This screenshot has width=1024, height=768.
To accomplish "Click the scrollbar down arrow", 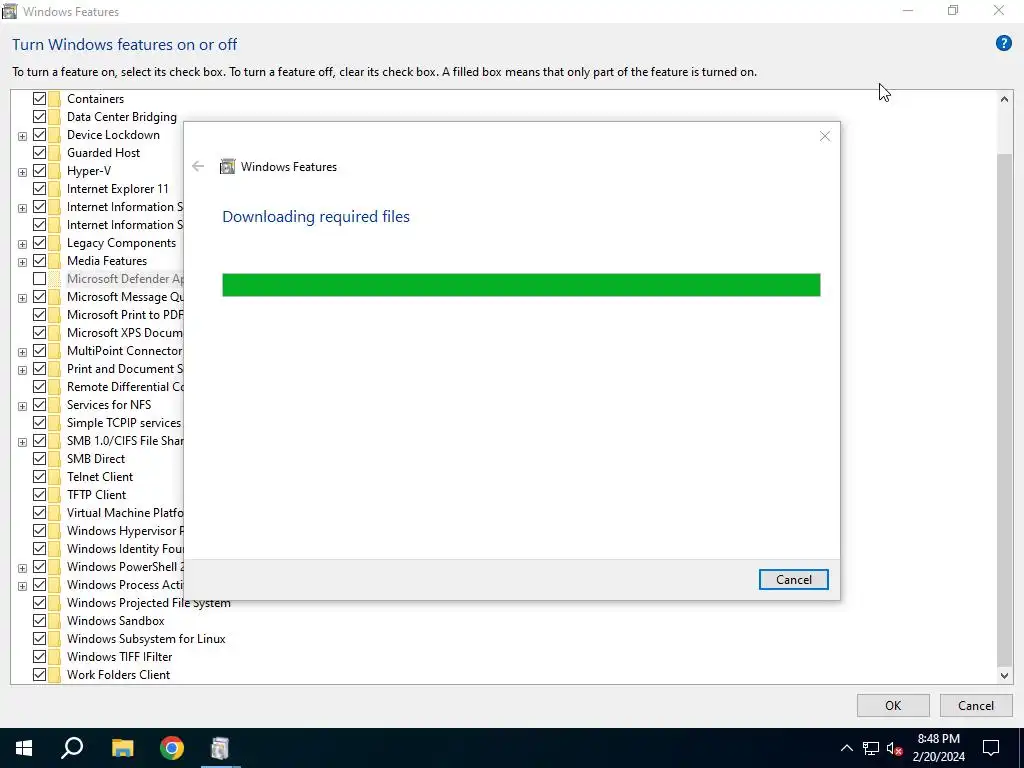I will click(1004, 676).
